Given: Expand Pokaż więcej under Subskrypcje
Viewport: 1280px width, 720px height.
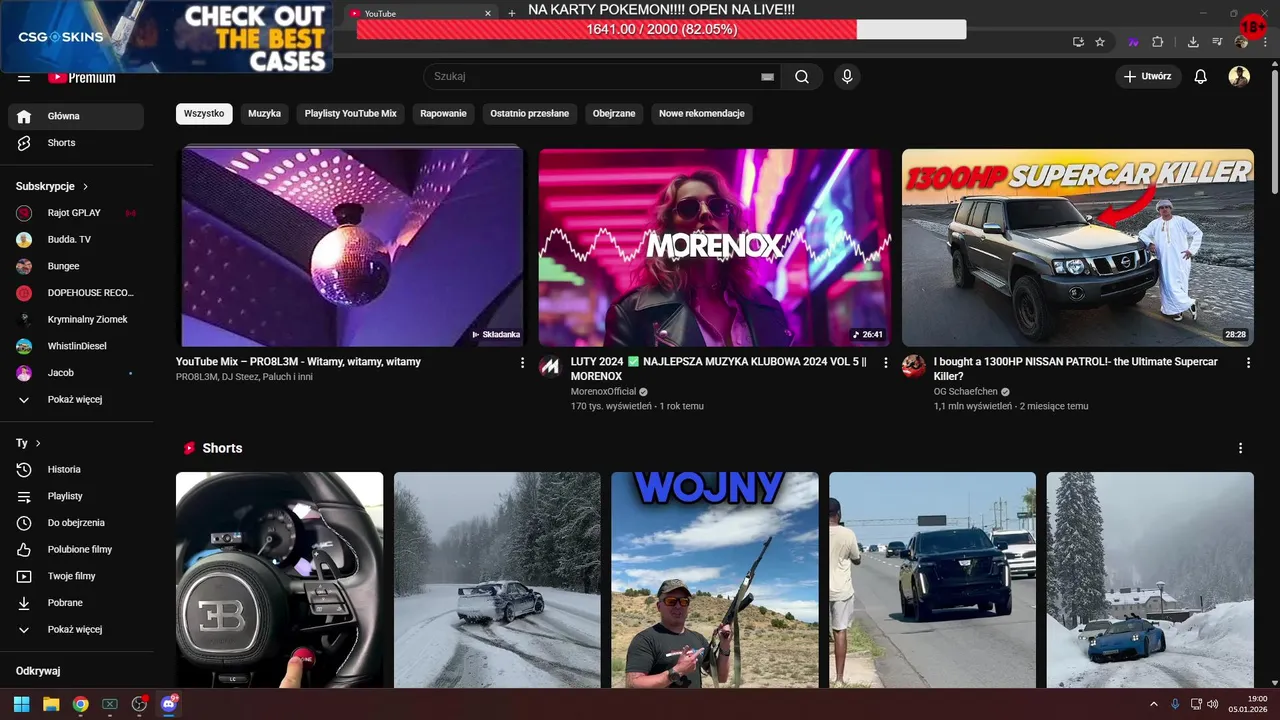Looking at the screenshot, I should click(76, 400).
